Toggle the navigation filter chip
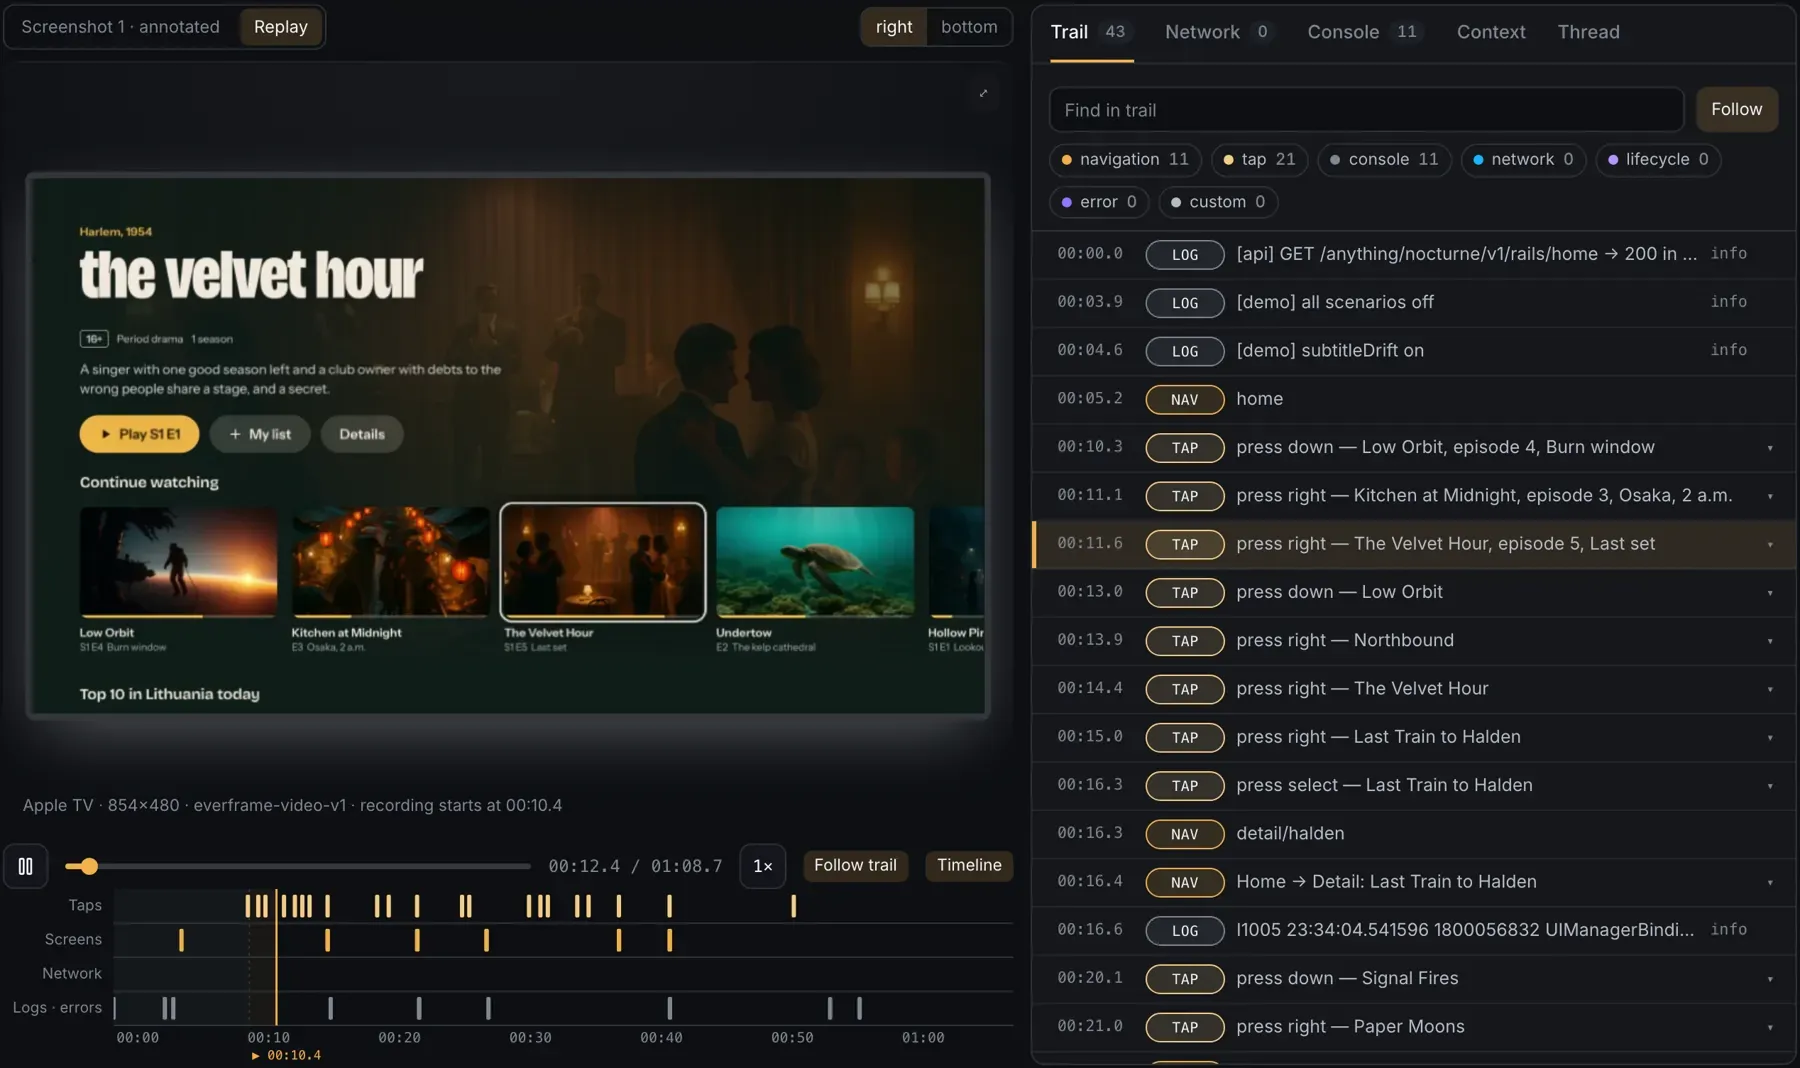This screenshot has height=1068, width=1800. pyautogui.click(x=1126, y=159)
